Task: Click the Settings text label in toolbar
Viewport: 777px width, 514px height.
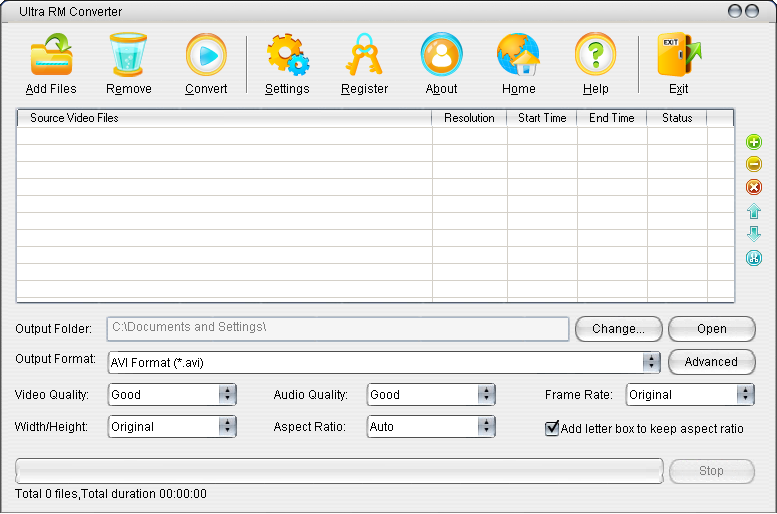Action: [x=287, y=89]
